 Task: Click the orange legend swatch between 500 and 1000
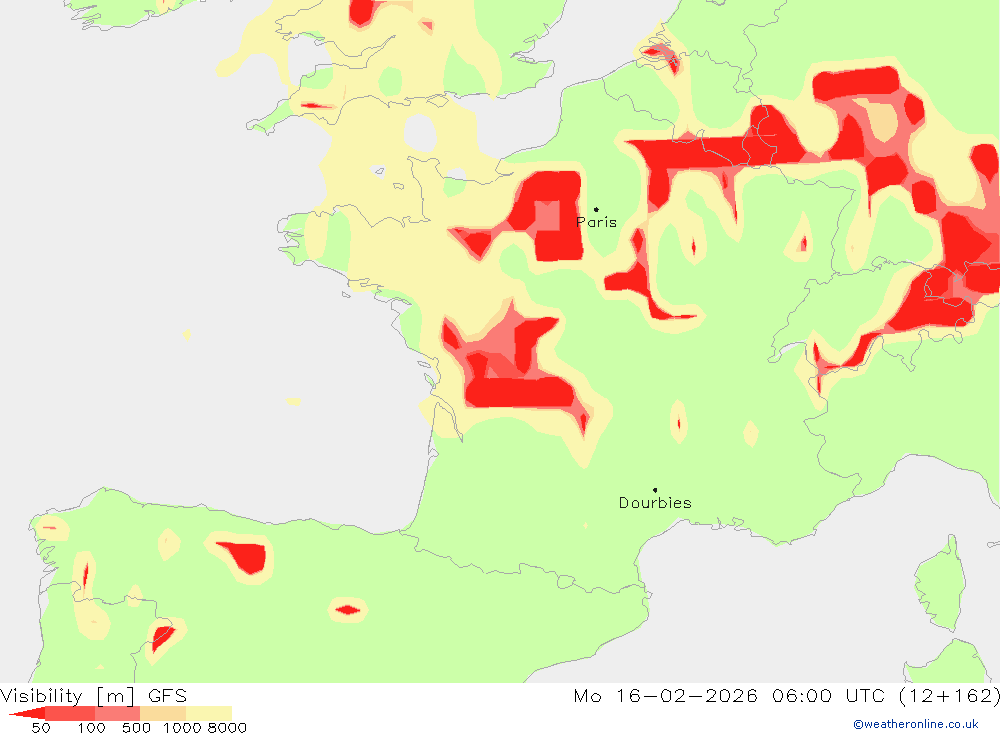[x=163, y=713]
